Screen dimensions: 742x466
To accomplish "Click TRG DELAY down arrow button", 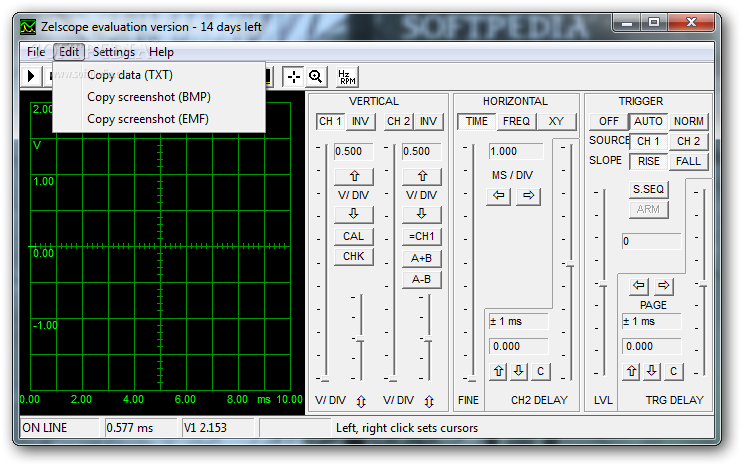I will [x=652, y=371].
